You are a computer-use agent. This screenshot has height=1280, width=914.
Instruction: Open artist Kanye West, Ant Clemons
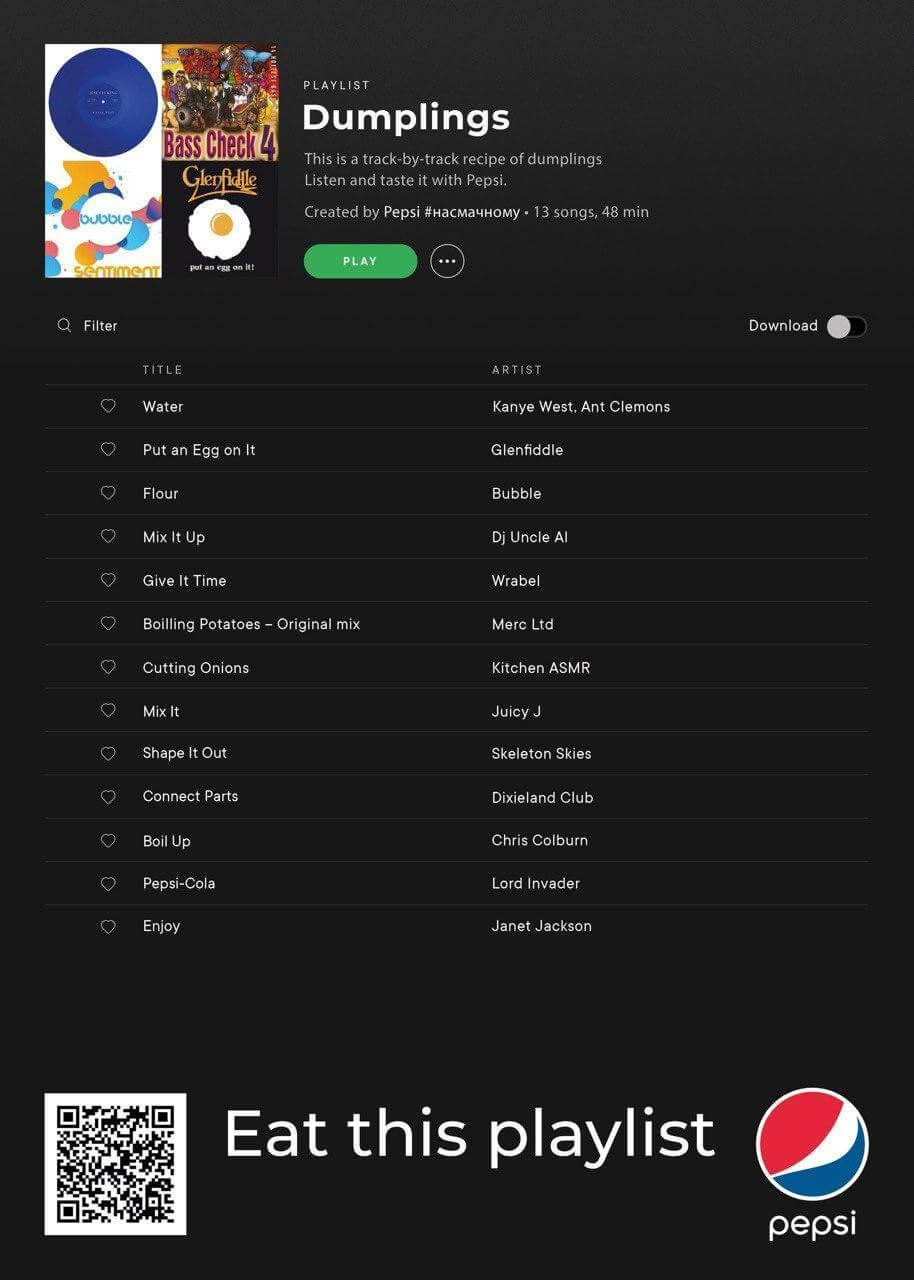point(581,407)
